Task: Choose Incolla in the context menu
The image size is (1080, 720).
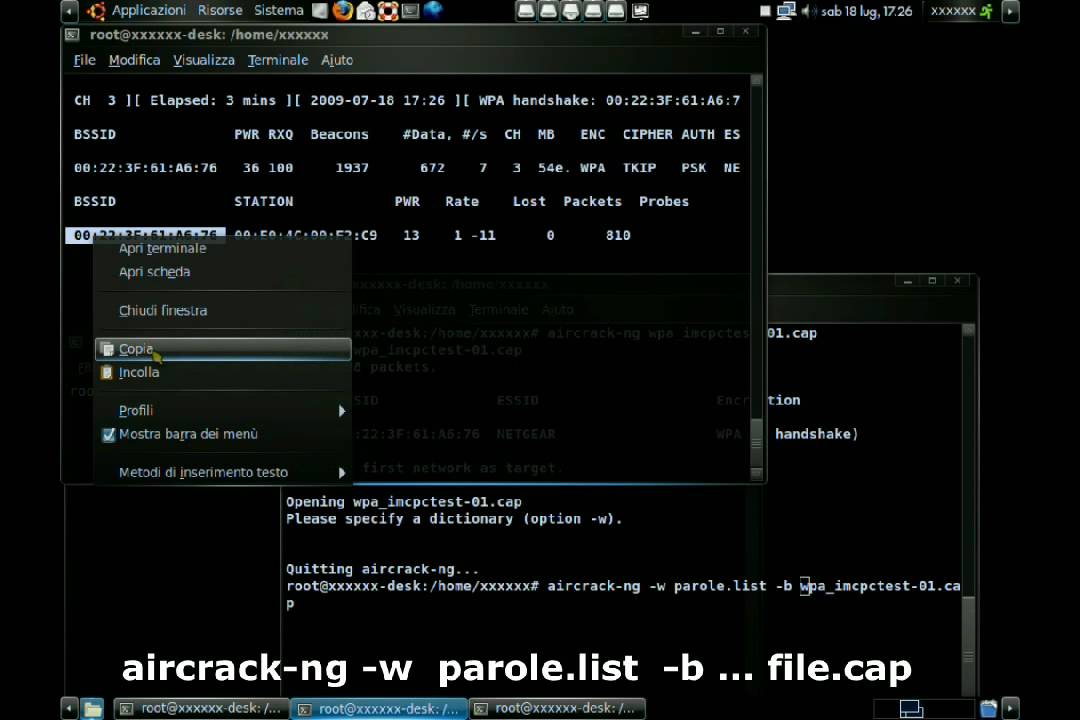Action: click(223, 373)
